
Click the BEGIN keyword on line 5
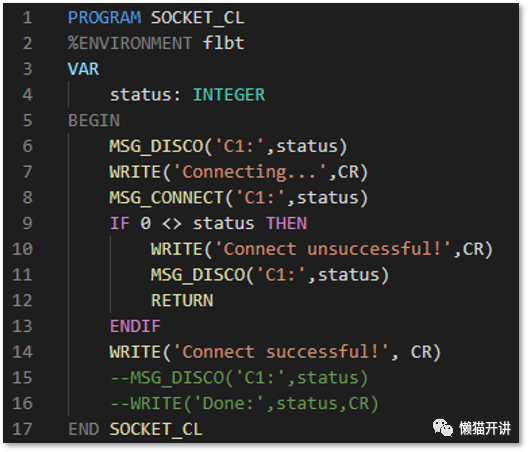[94, 121]
